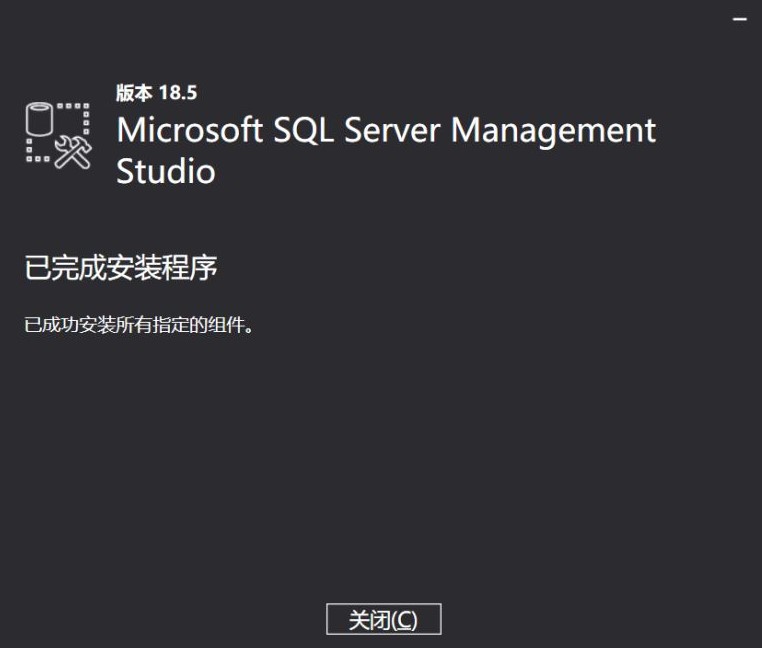Image resolution: width=762 pixels, height=648 pixels.
Task: Click the 已成功安装所有指定的组件 message
Action: point(138,325)
